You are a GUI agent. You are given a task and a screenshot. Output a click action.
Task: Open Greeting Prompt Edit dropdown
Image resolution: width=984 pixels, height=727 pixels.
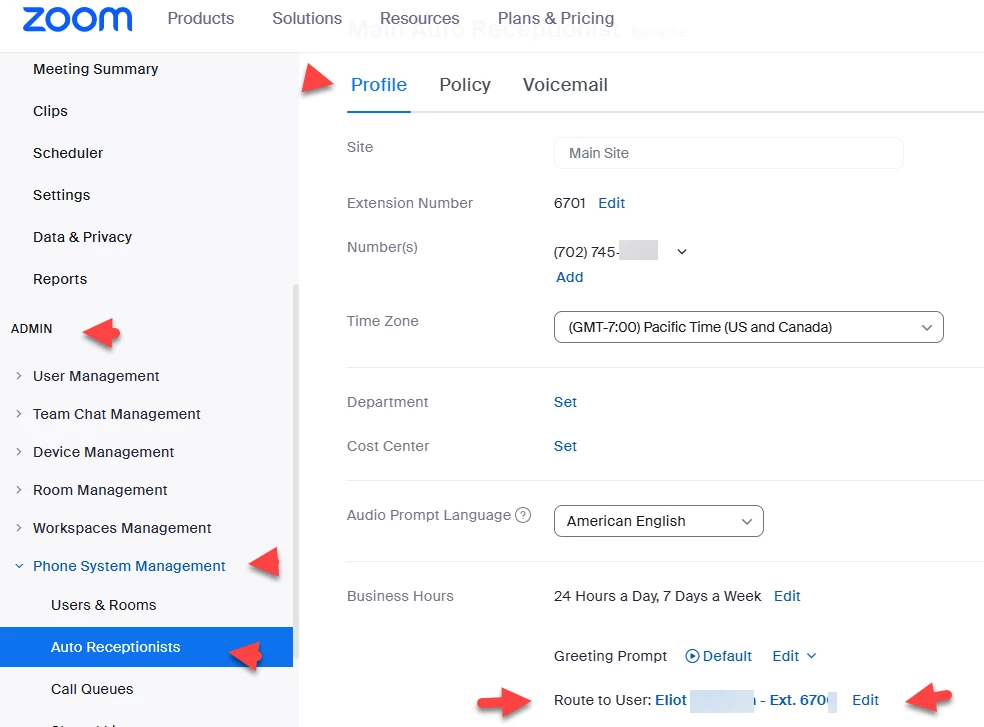(x=794, y=656)
